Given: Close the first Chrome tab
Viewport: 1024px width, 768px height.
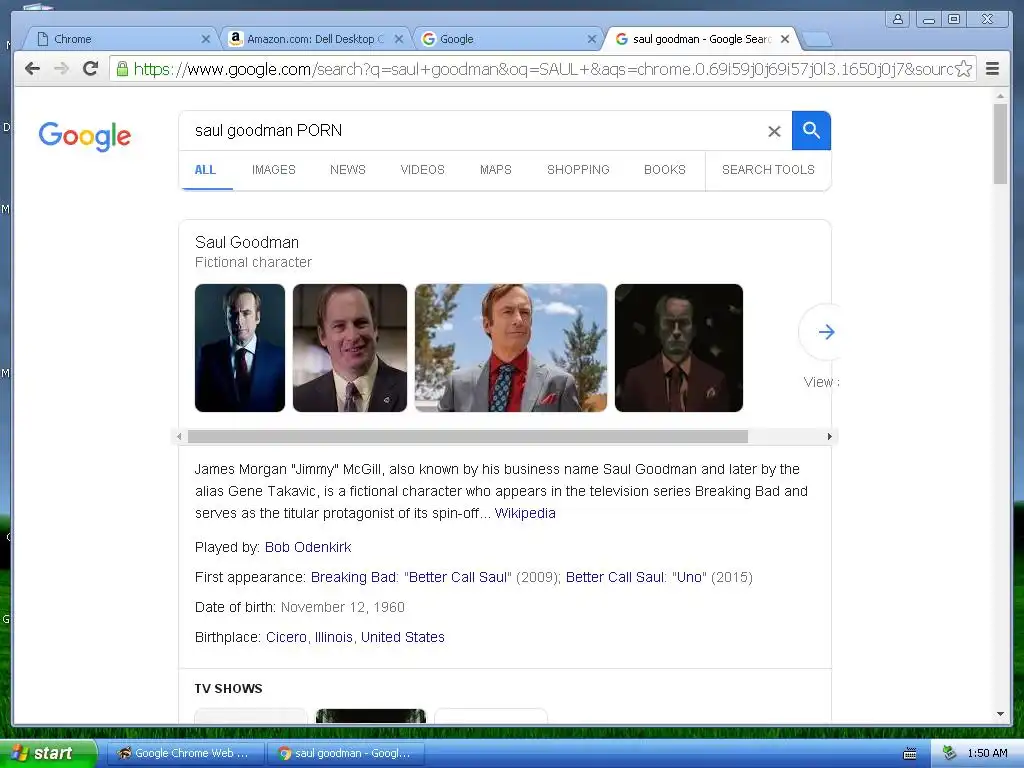Looking at the screenshot, I should coord(206,39).
